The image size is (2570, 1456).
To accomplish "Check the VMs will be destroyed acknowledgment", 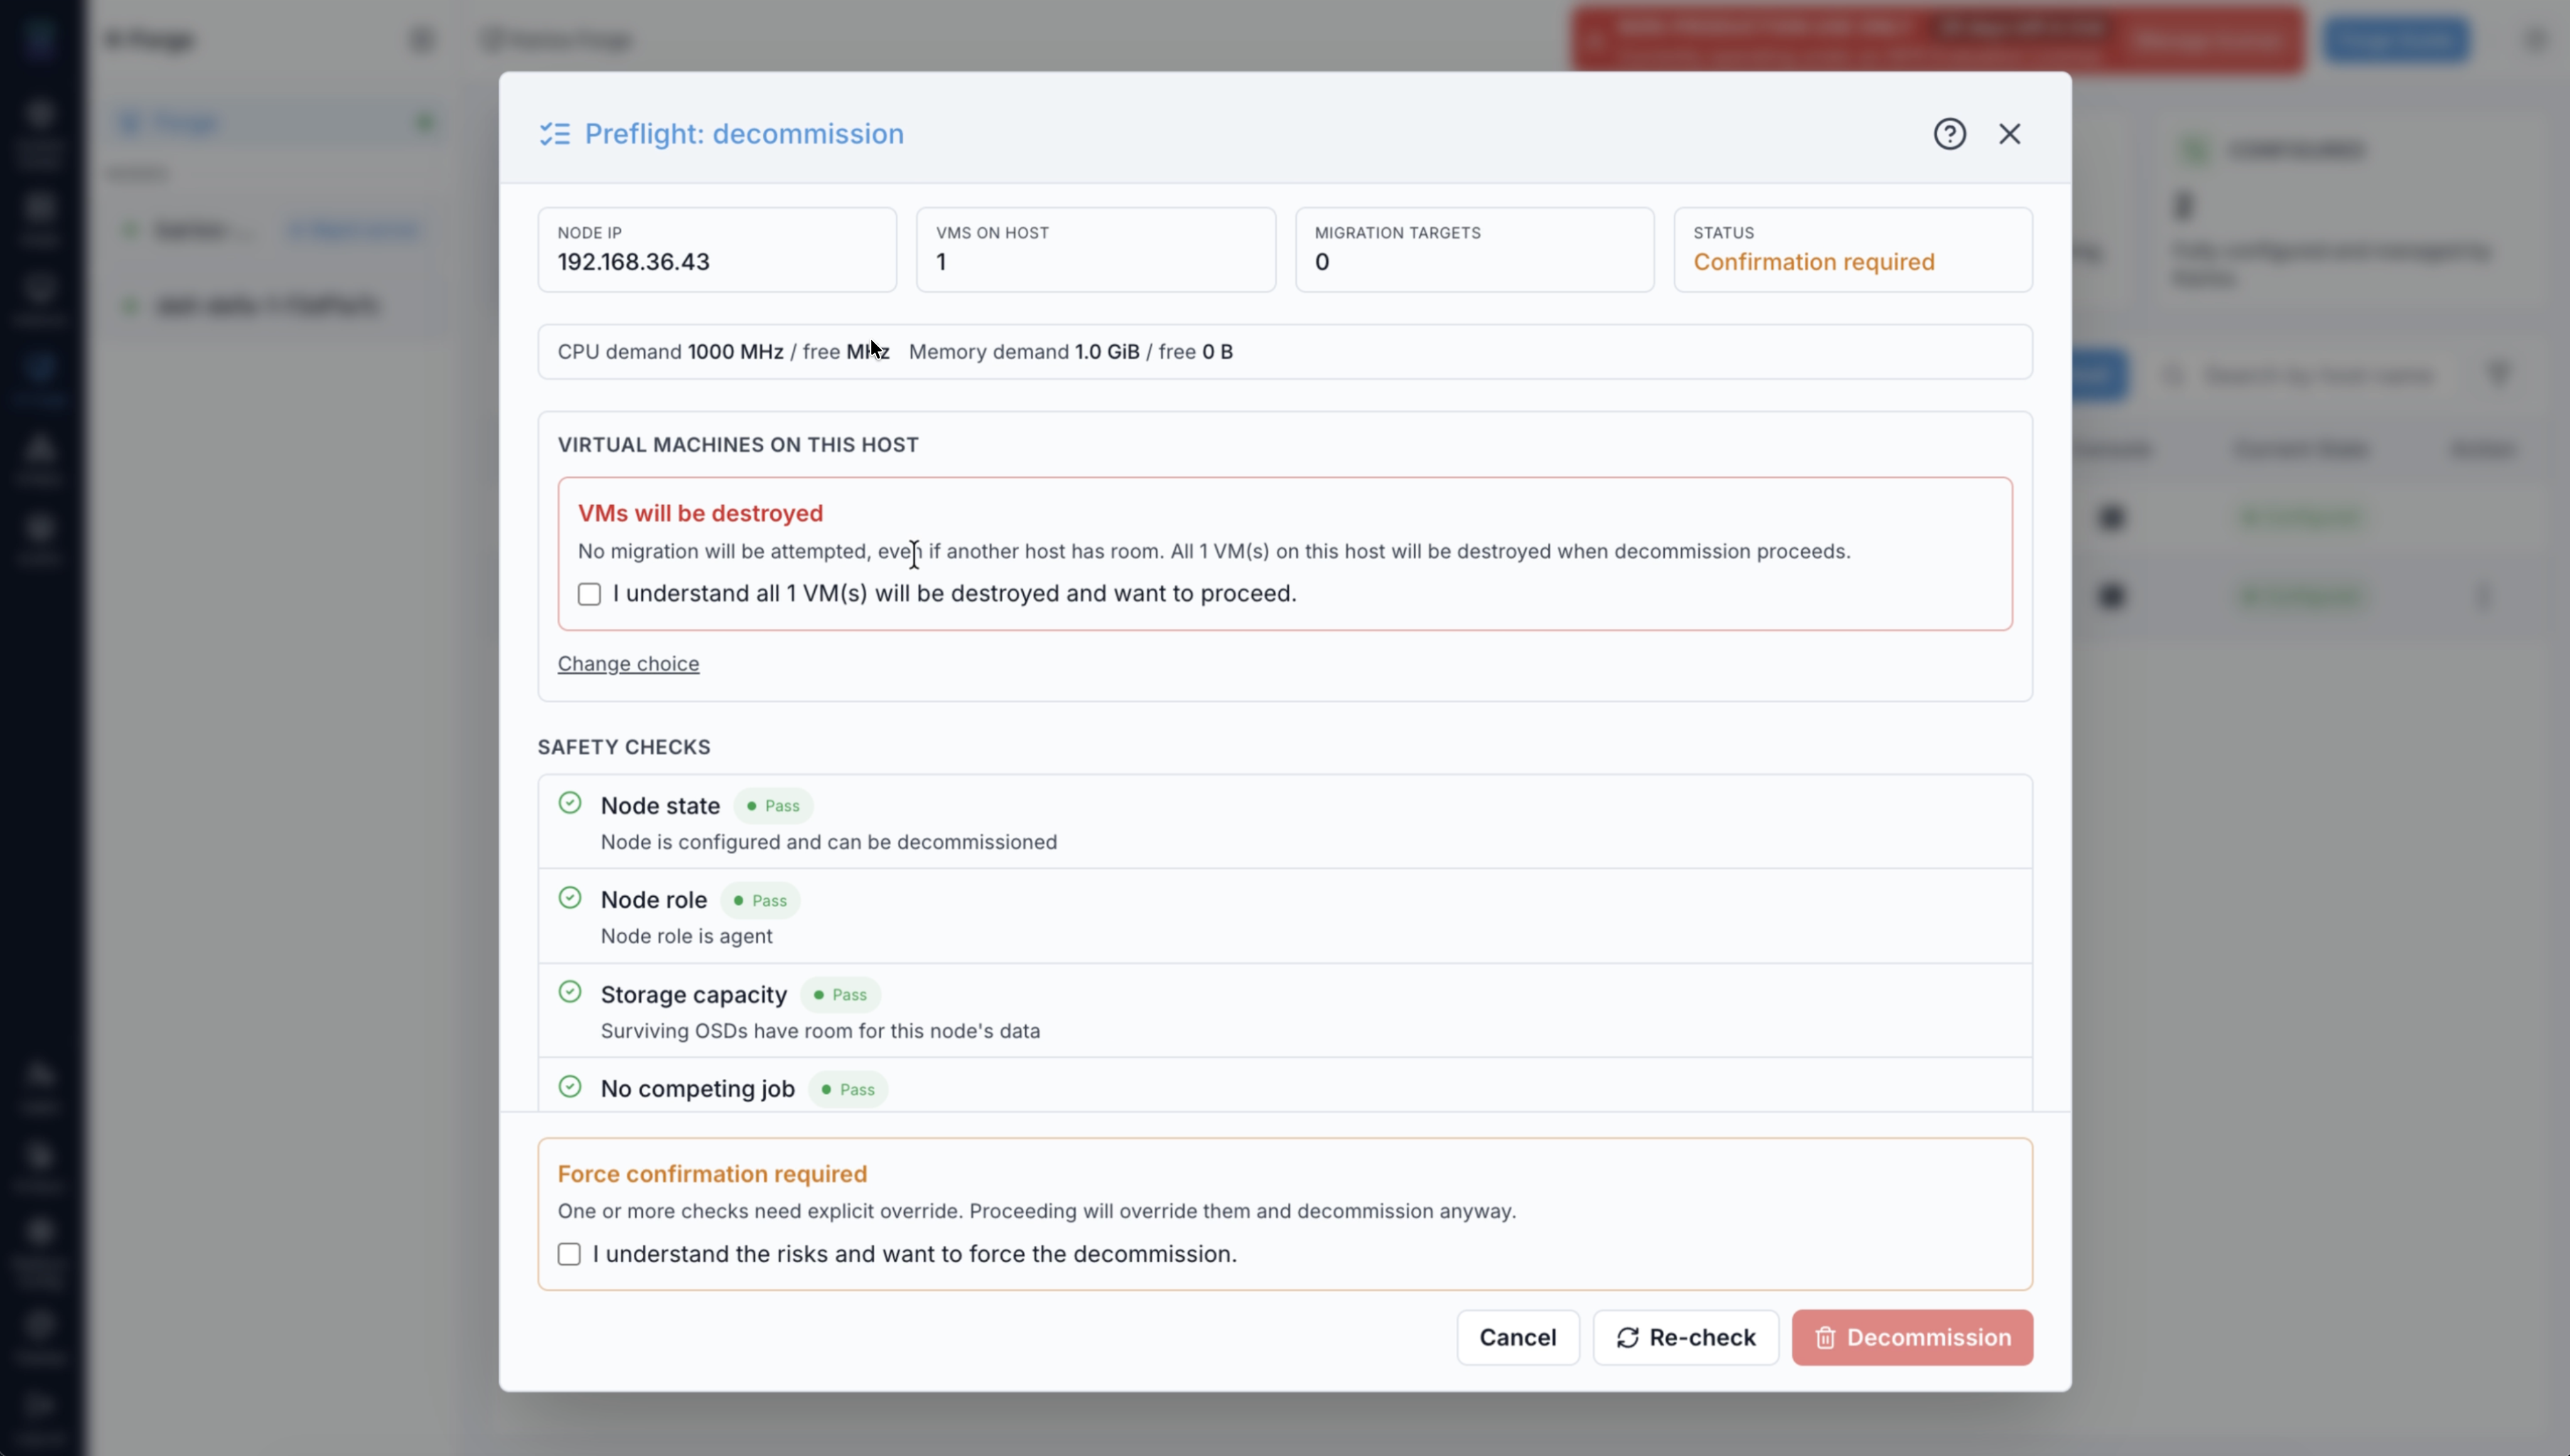I will (589, 594).
